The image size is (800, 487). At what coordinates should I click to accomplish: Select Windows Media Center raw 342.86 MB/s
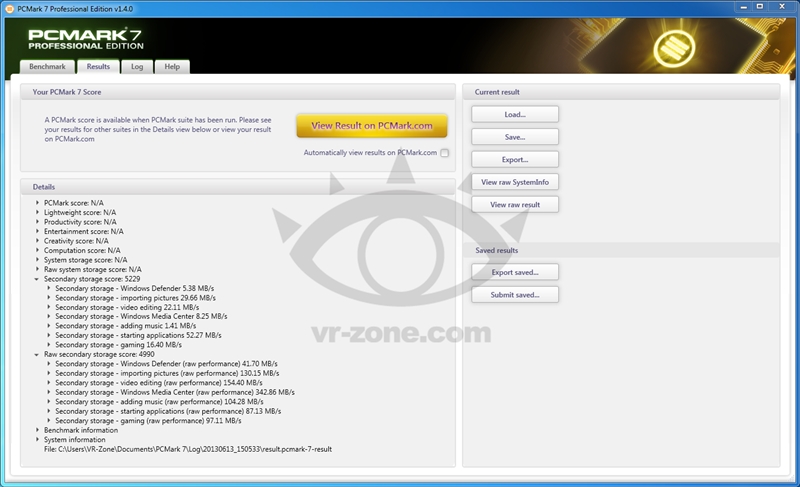click(x=175, y=392)
